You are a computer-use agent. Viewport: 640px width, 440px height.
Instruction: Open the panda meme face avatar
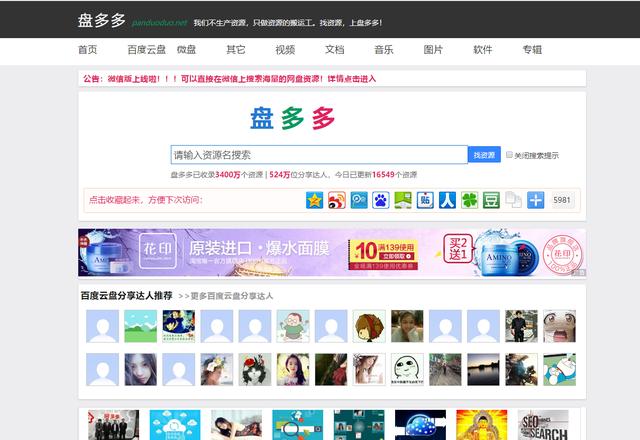[x=407, y=369]
